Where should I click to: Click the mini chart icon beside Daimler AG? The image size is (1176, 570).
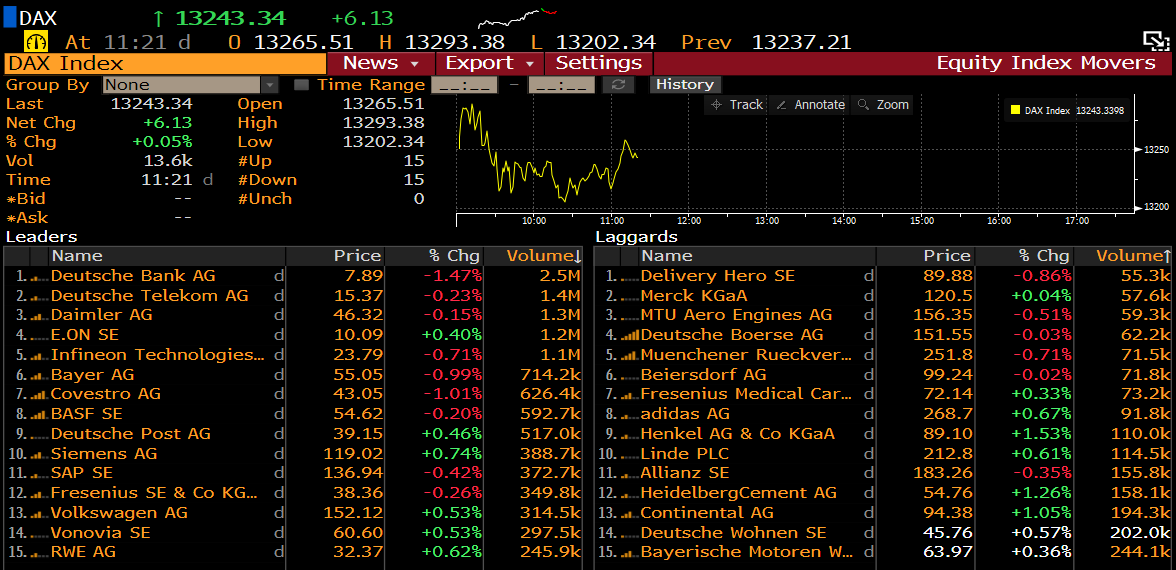(39, 316)
